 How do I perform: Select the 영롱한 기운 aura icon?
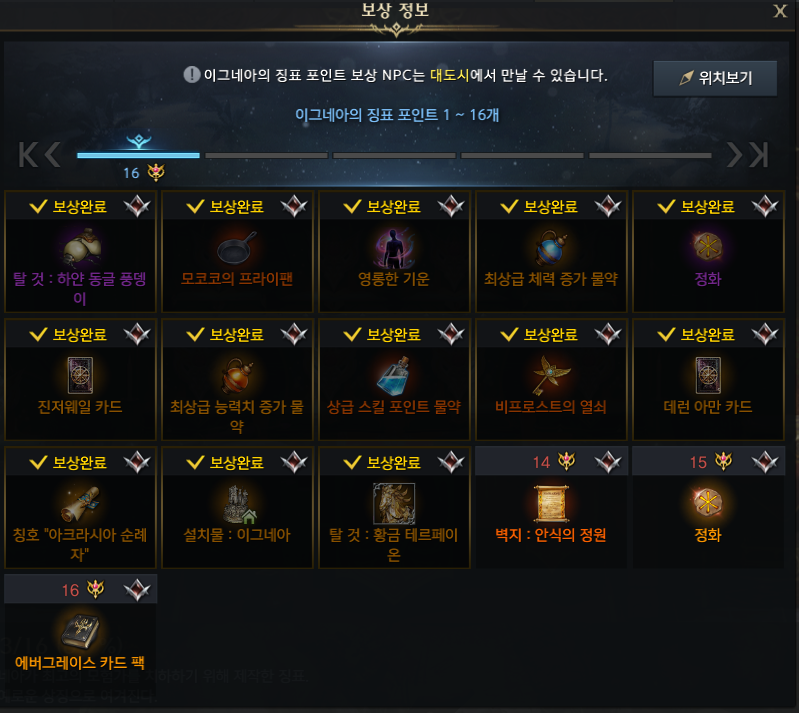394,248
